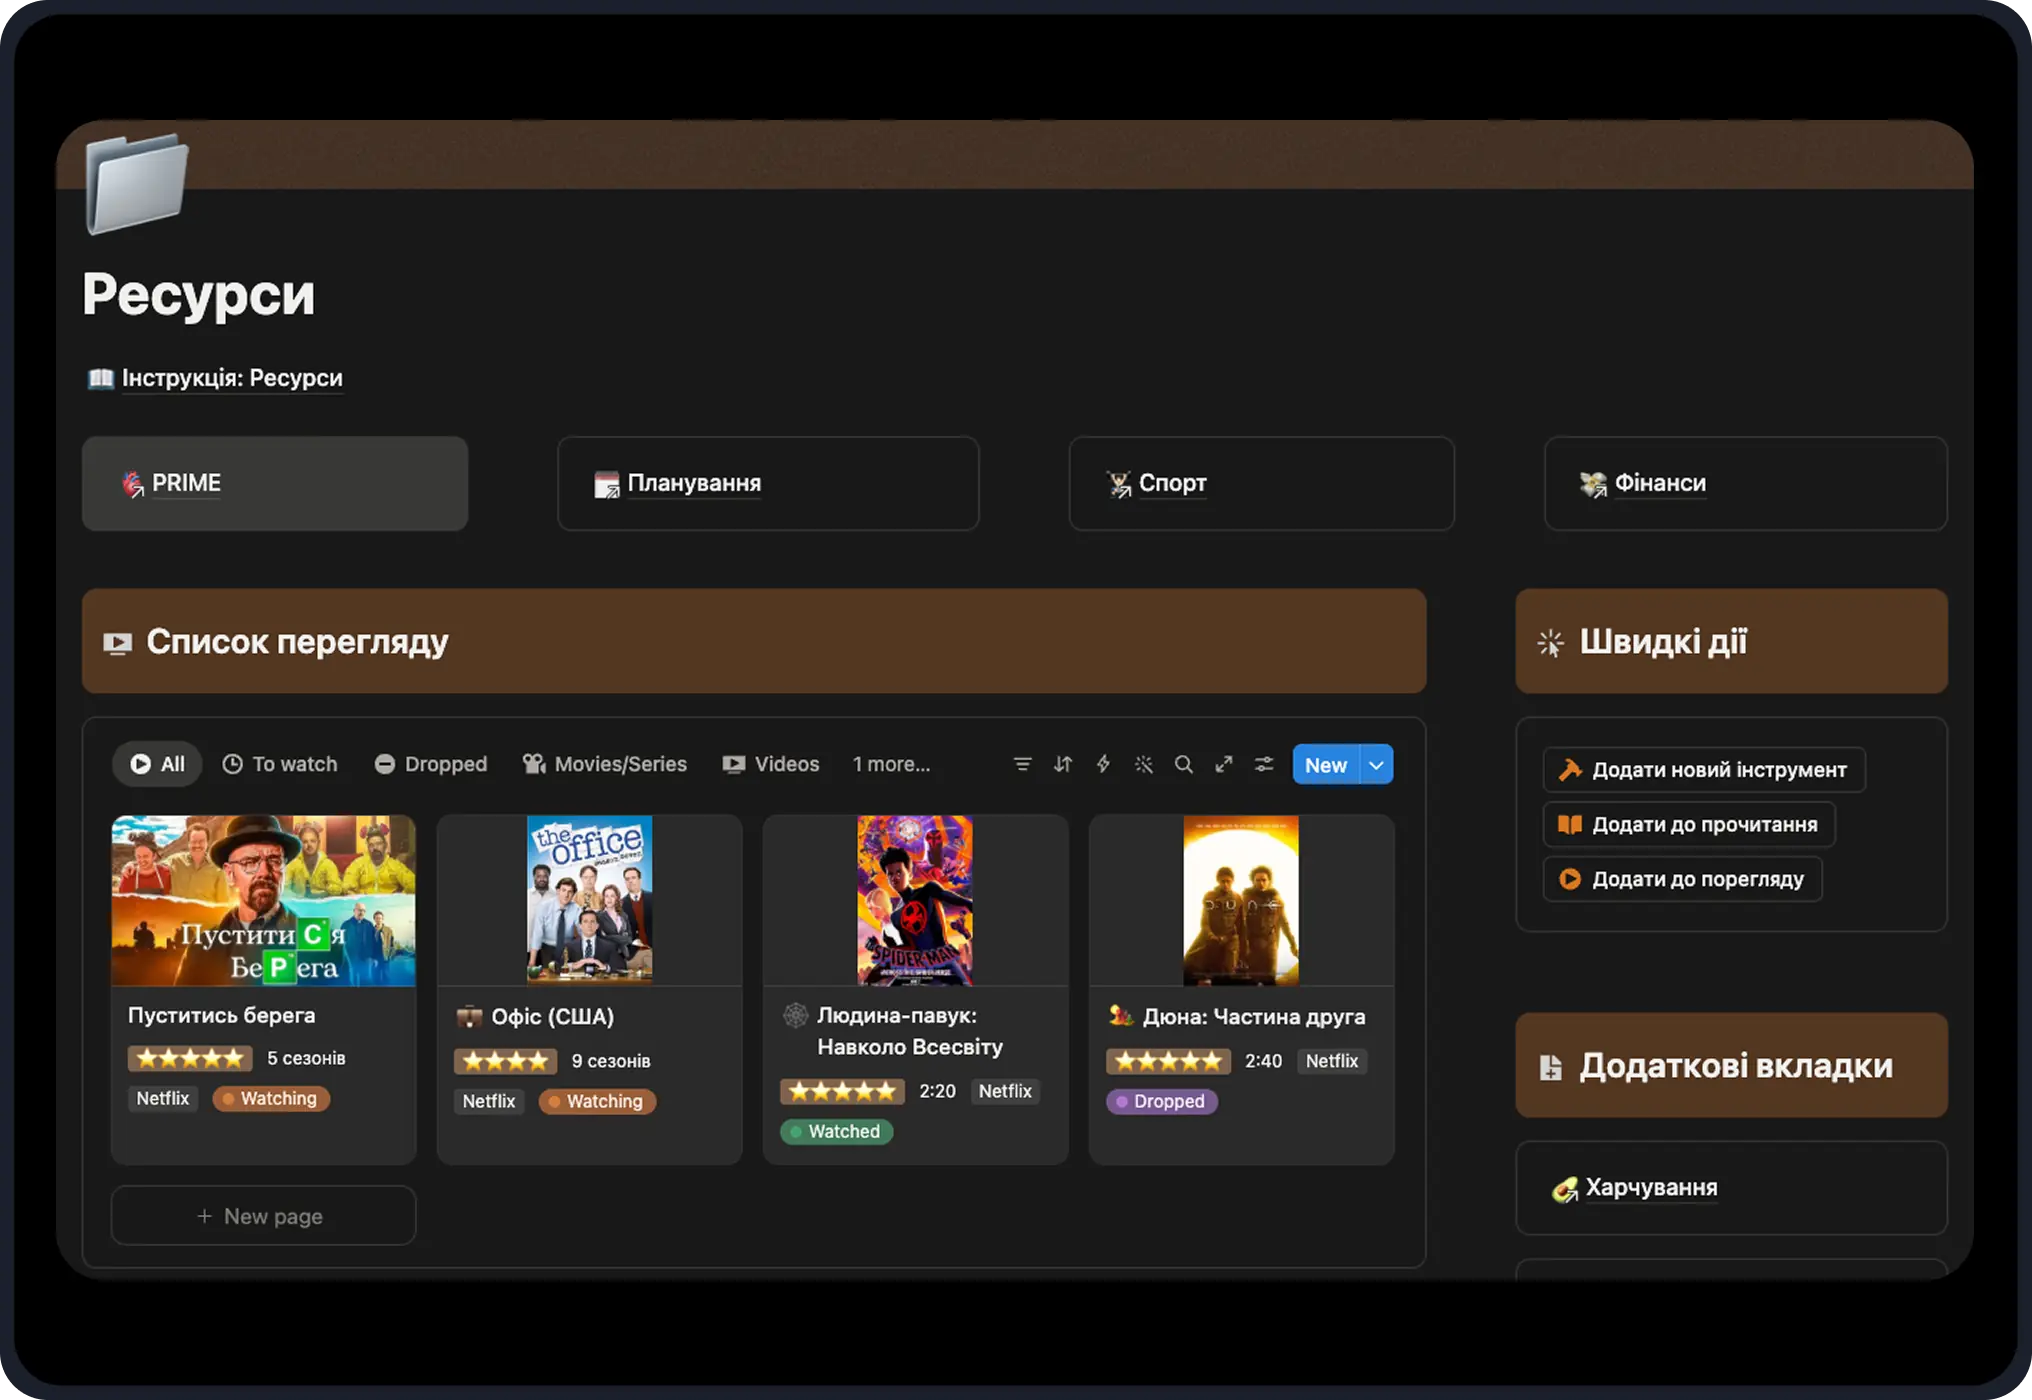Click the 5 сезонів text
The height and width of the screenshot is (1400, 2032).
coord(306,1059)
